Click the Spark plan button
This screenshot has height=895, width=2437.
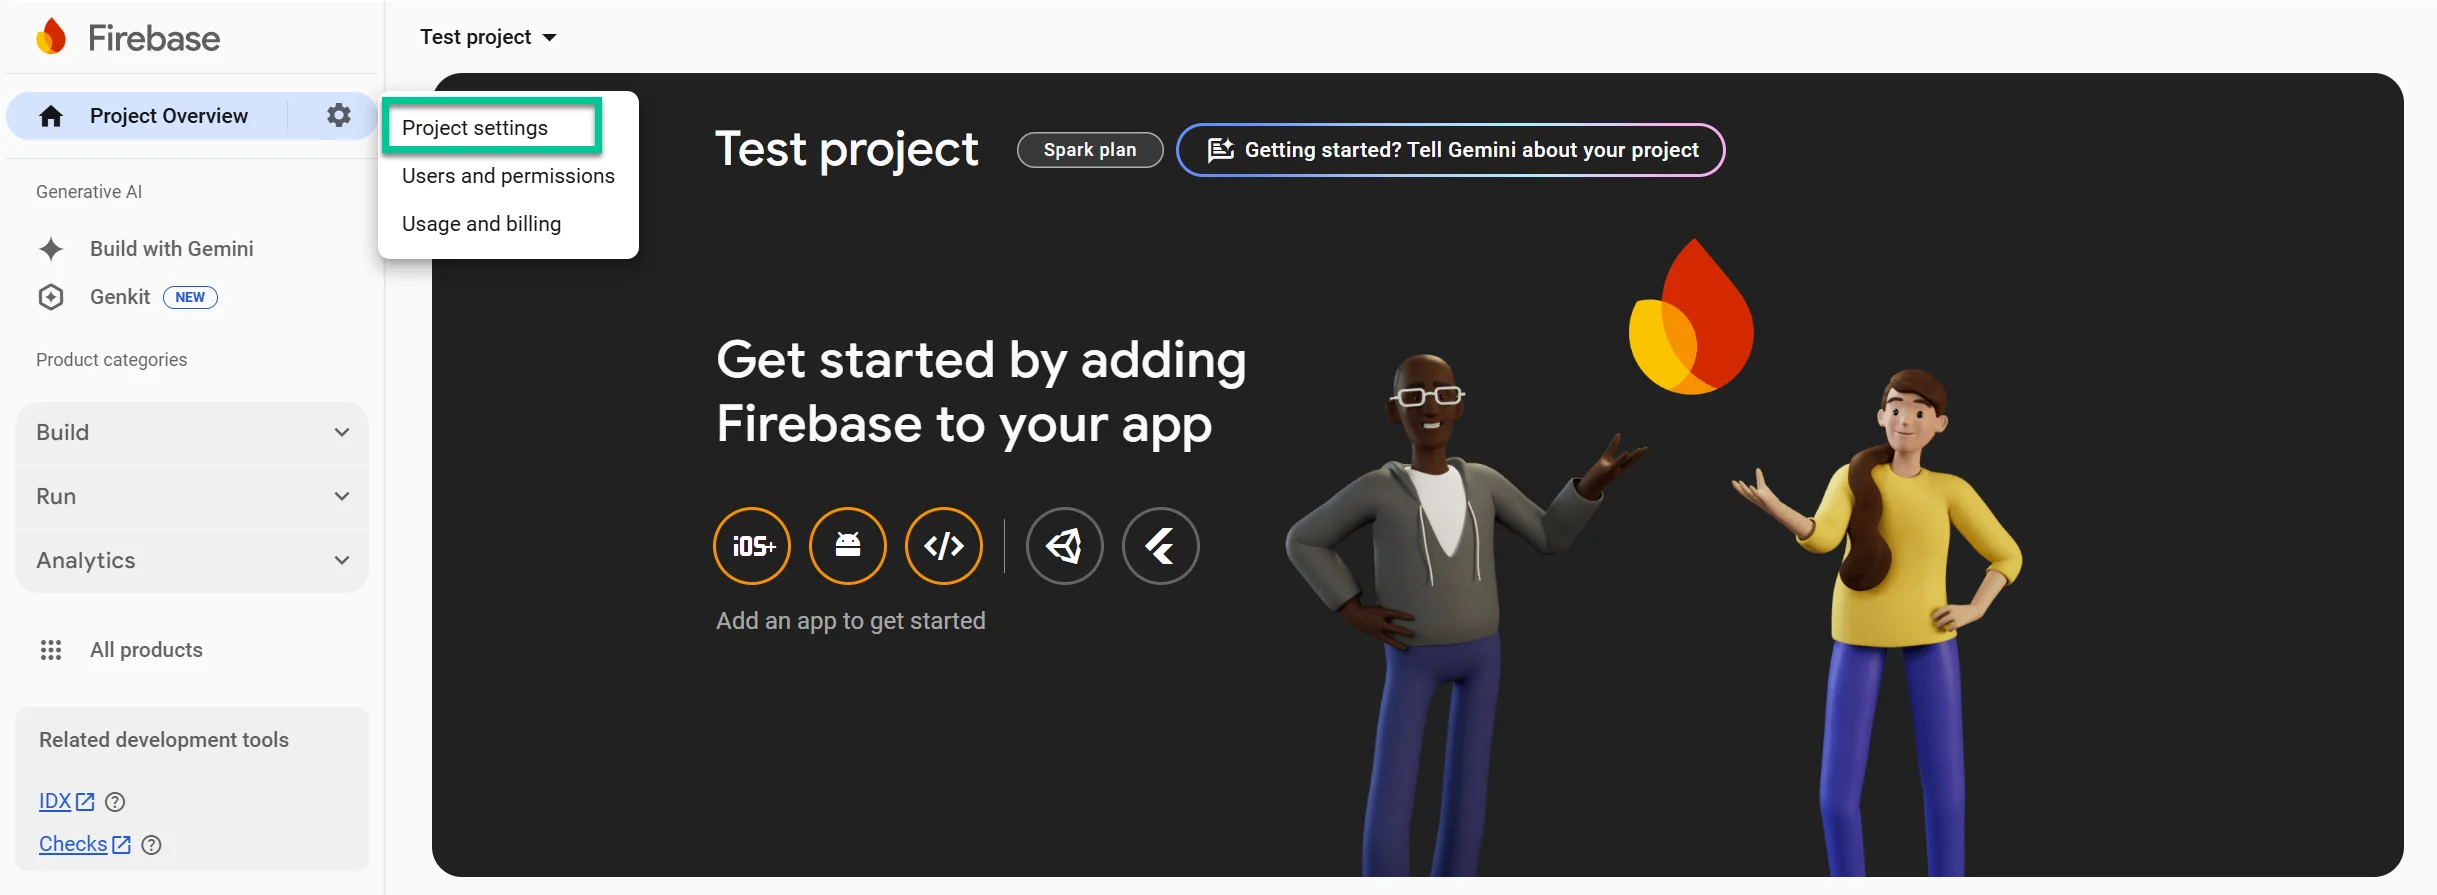click(x=1089, y=150)
